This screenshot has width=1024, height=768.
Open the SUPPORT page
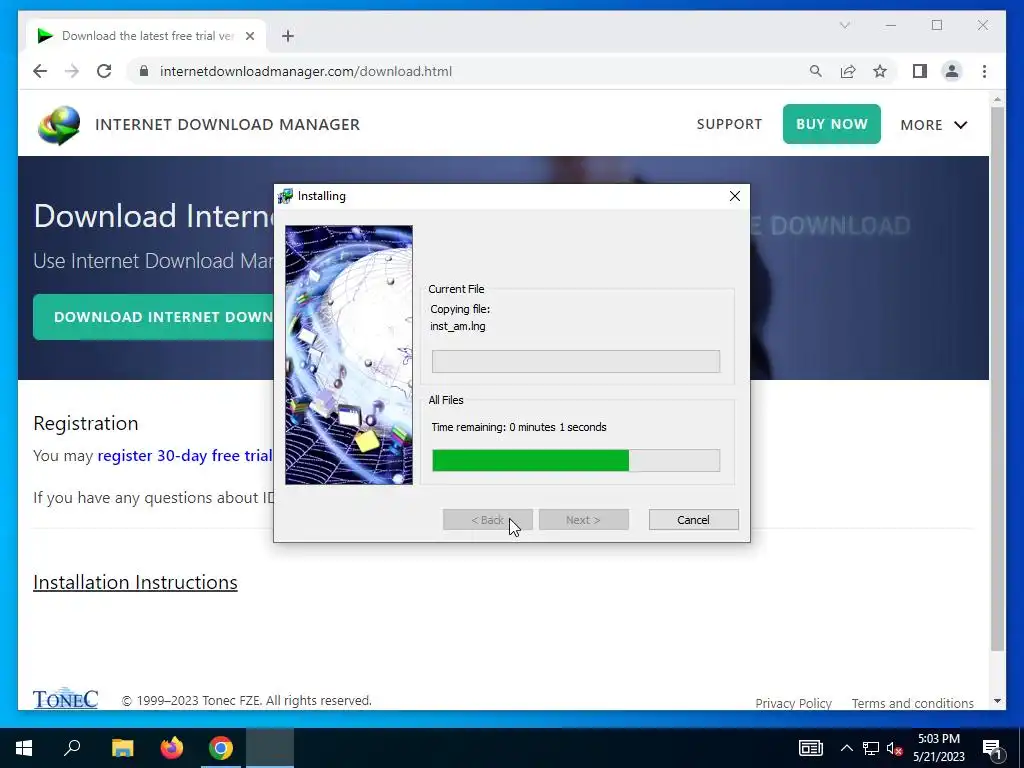click(x=729, y=124)
